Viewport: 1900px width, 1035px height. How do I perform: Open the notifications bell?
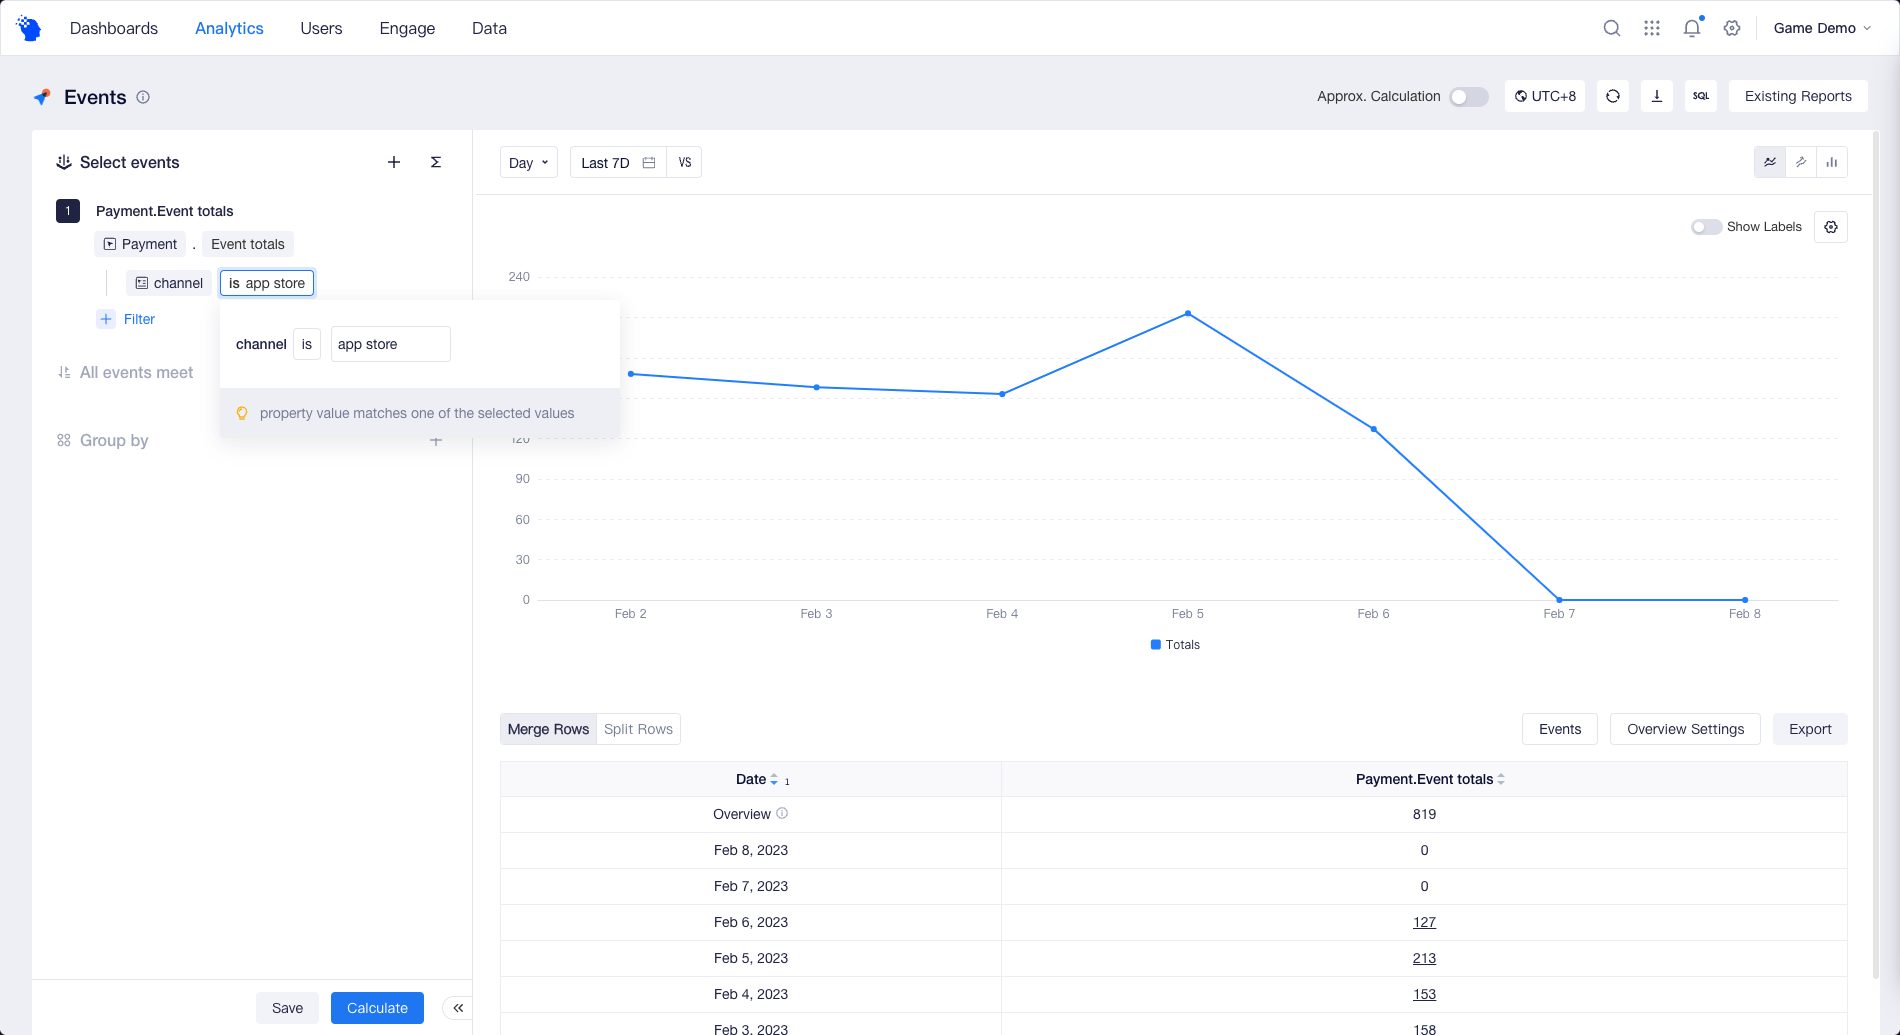click(1691, 28)
